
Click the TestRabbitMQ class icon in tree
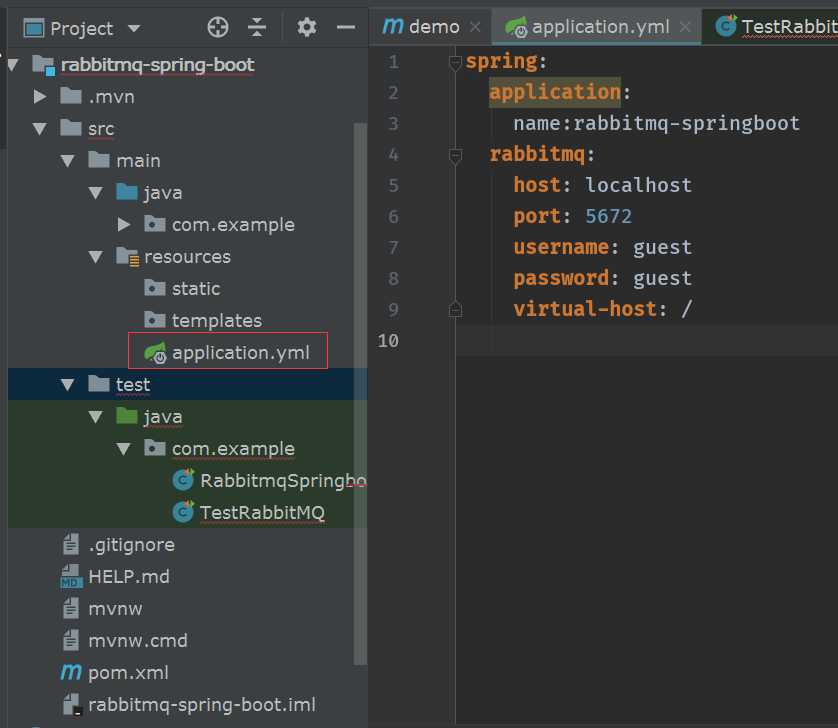(183, 512)
